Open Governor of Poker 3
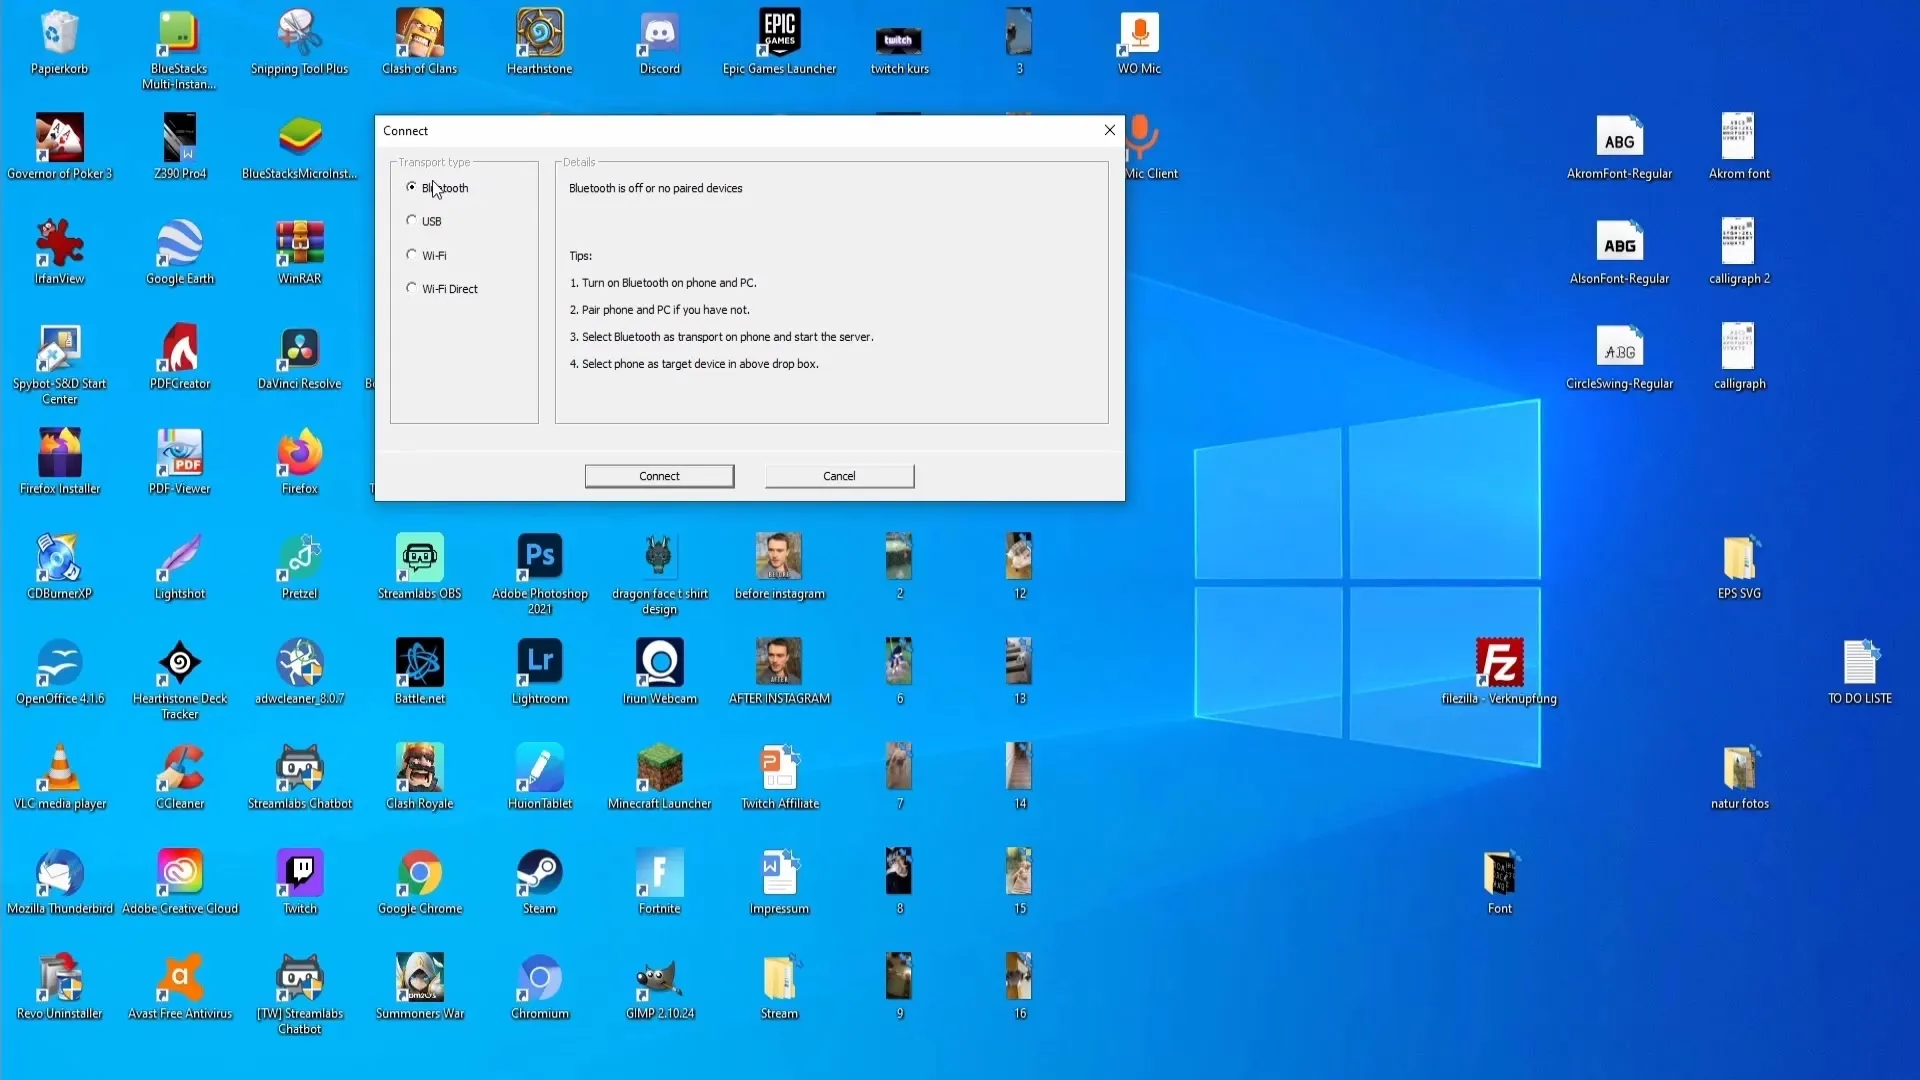The image size is (1920, 1080). [x=60, y=147]
